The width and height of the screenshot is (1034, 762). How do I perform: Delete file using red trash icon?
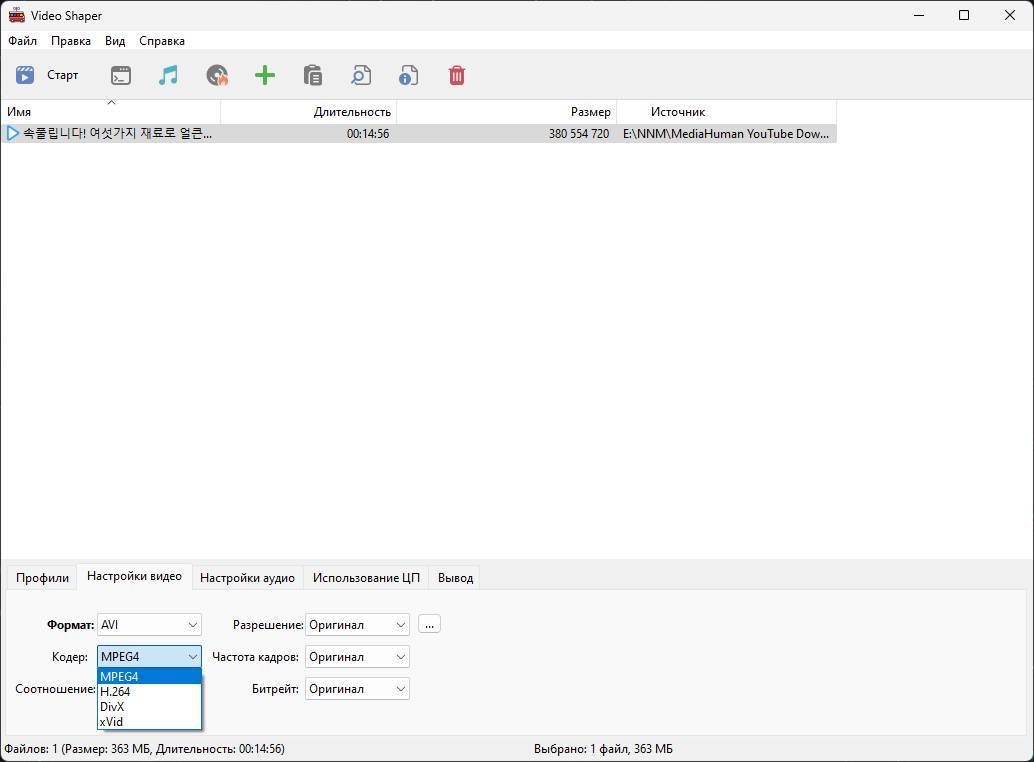pyautogui.click(x=456, y=75)
